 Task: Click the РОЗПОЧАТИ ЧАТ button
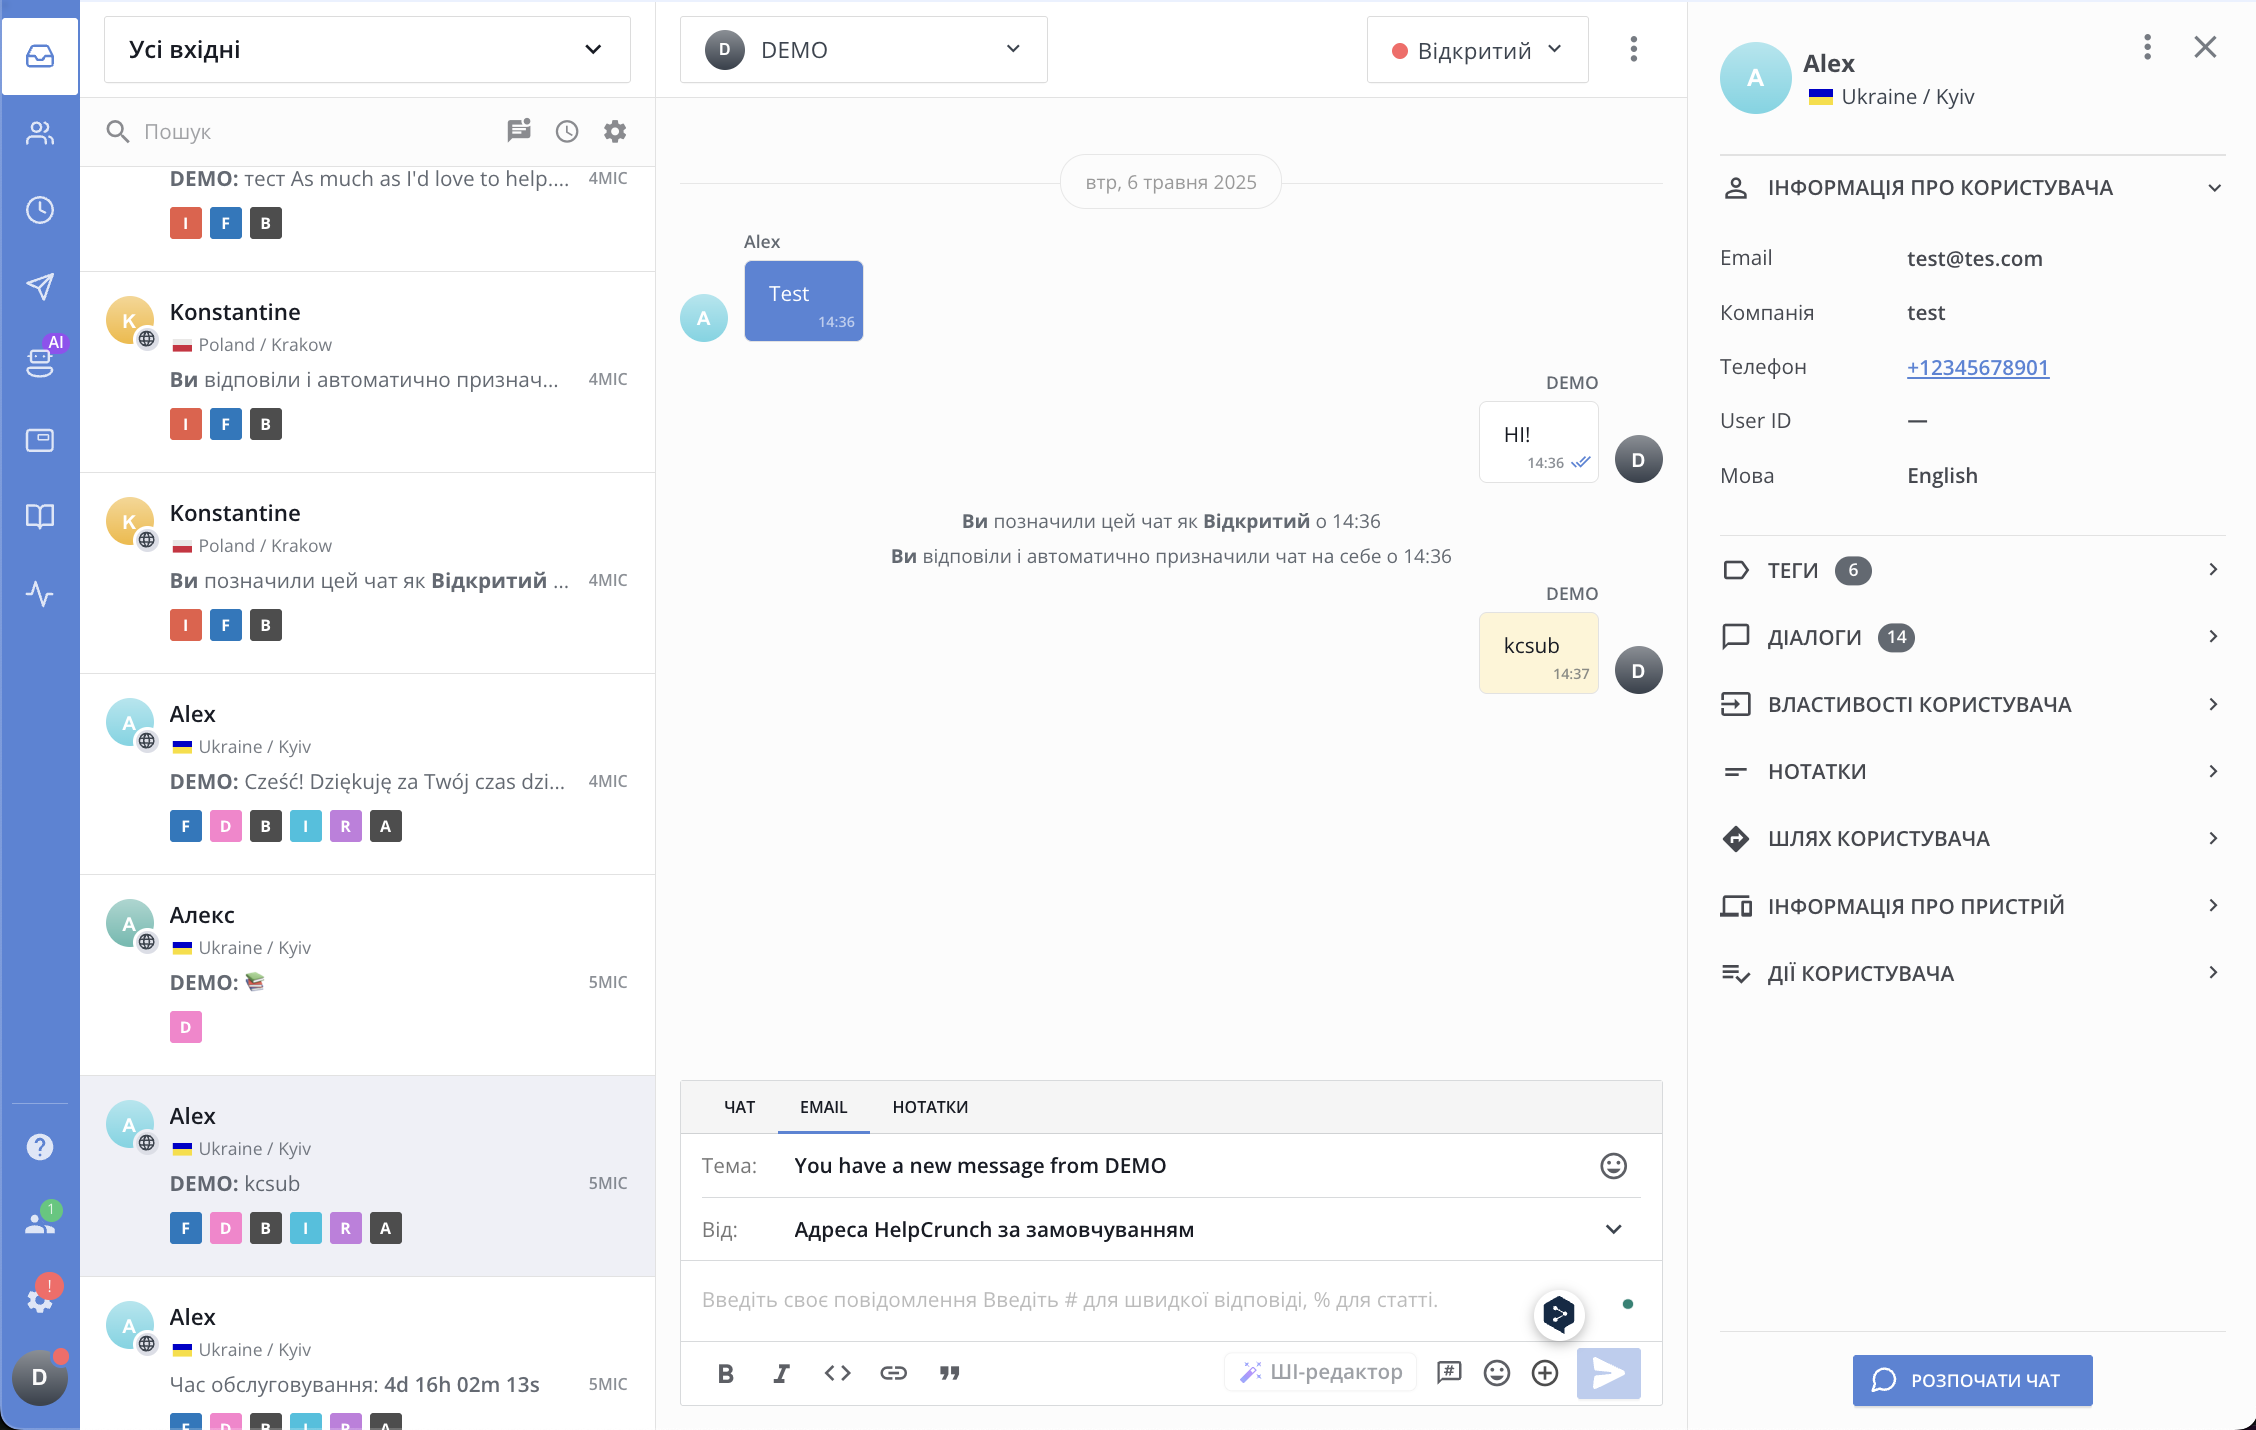1972,1380
